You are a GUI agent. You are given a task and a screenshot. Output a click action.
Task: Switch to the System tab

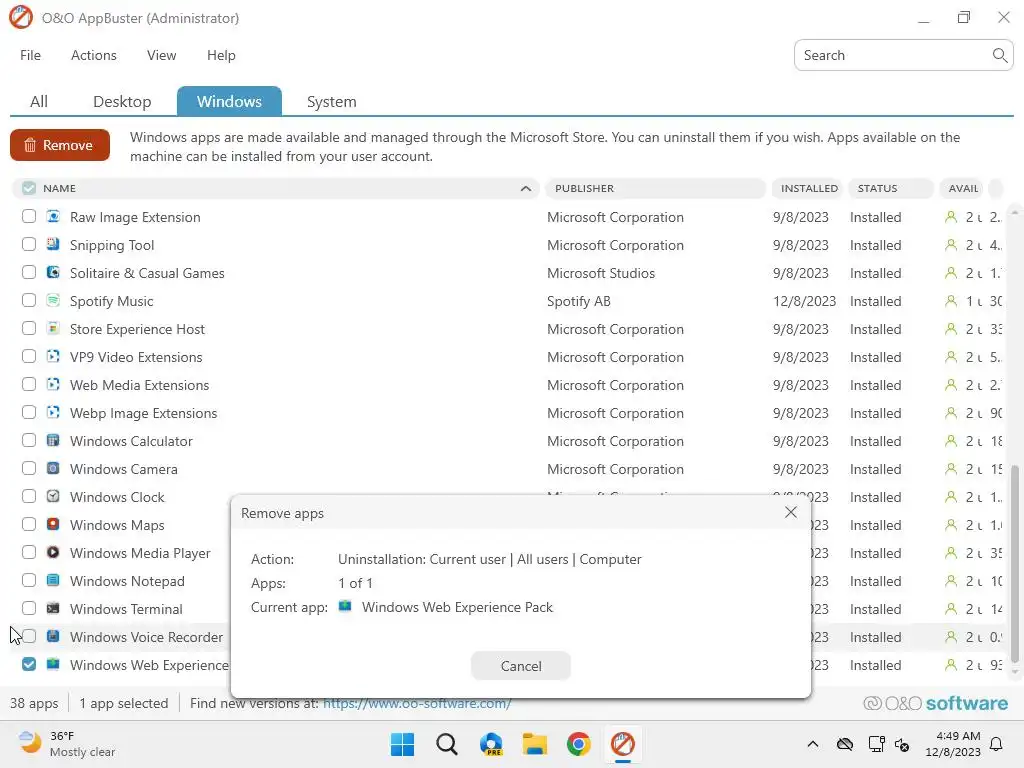click(332, 101)
